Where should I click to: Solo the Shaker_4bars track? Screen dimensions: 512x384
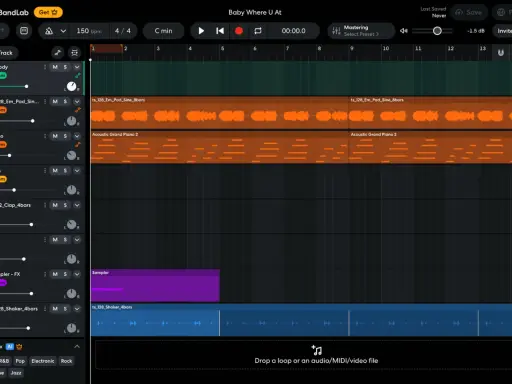click(x=65, y=309)
